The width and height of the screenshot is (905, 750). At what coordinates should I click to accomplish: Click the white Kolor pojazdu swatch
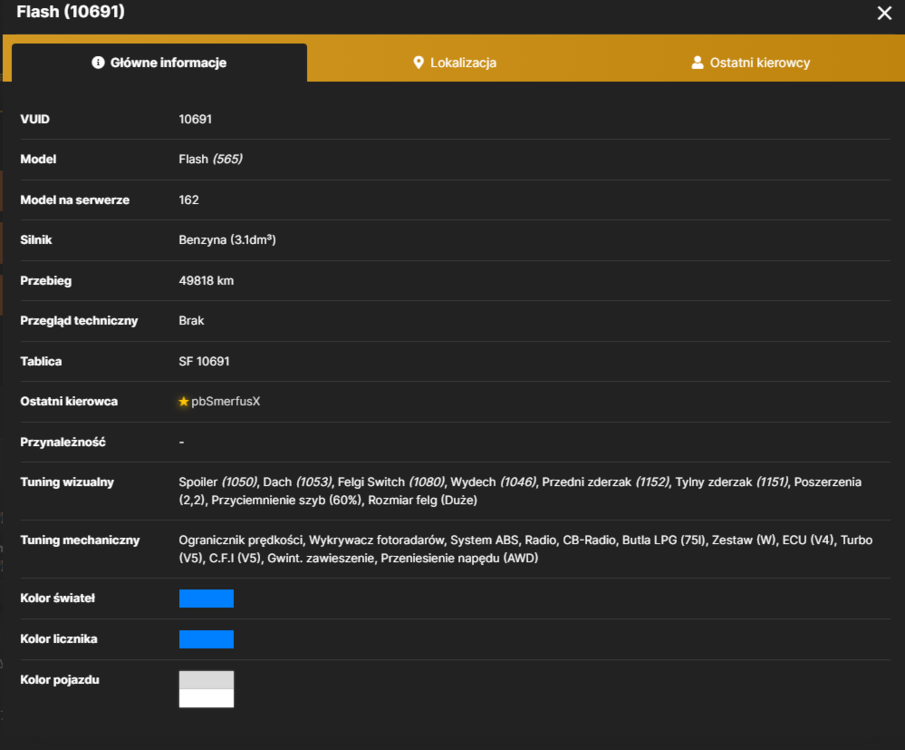pyautogui.click(x=206, y=698)
